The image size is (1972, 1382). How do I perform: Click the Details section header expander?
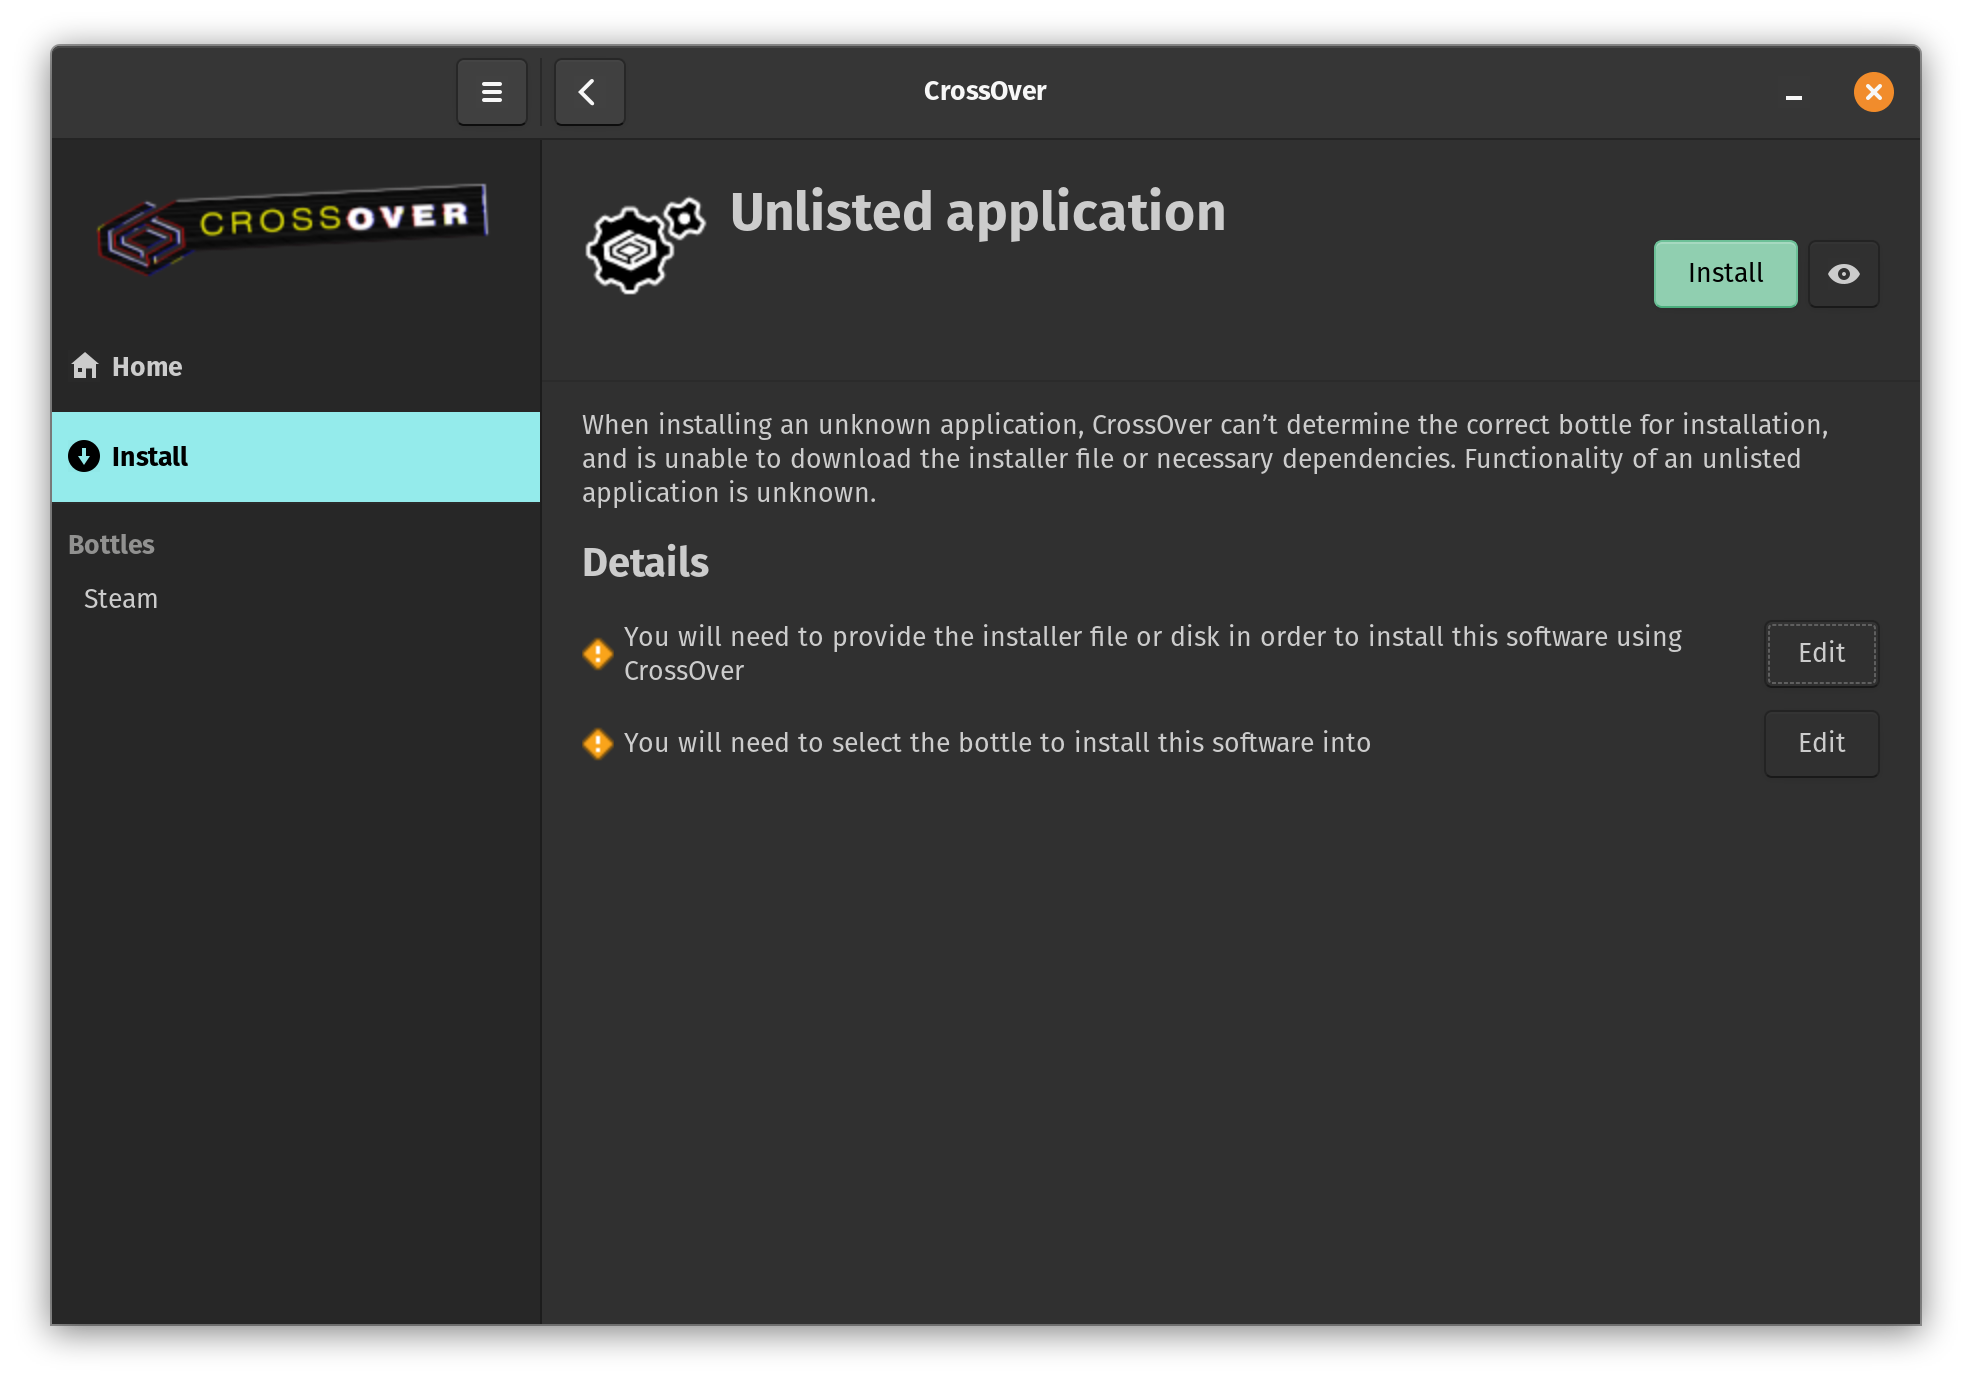(646, 564)
